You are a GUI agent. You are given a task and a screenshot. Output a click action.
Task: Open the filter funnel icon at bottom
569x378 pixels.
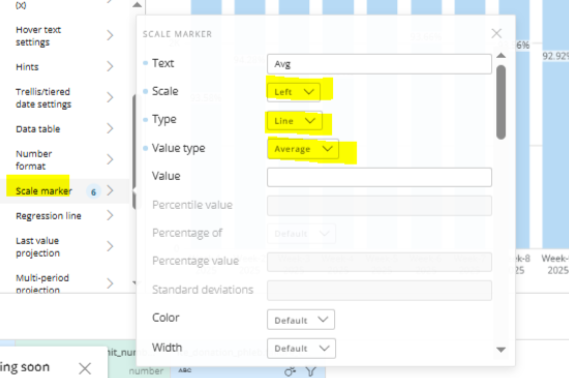tap(311, 371)
